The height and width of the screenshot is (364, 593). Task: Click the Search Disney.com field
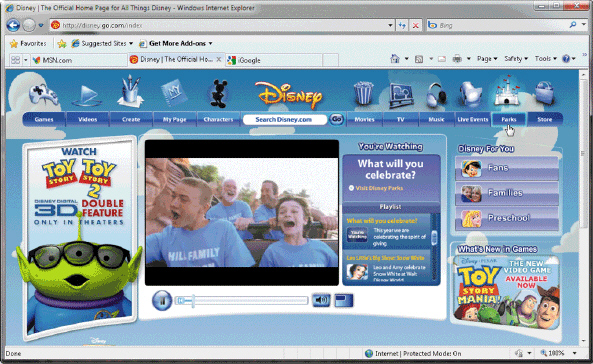click(x=284, y=120)
